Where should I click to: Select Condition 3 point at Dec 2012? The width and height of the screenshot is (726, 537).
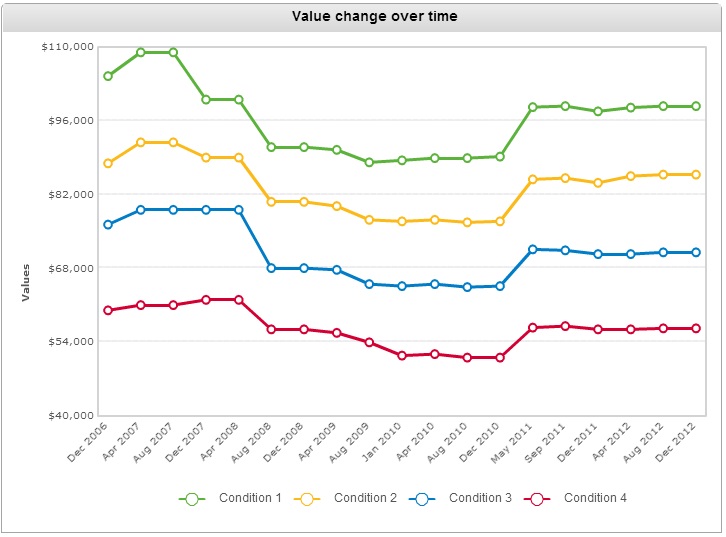pos(695,252)
